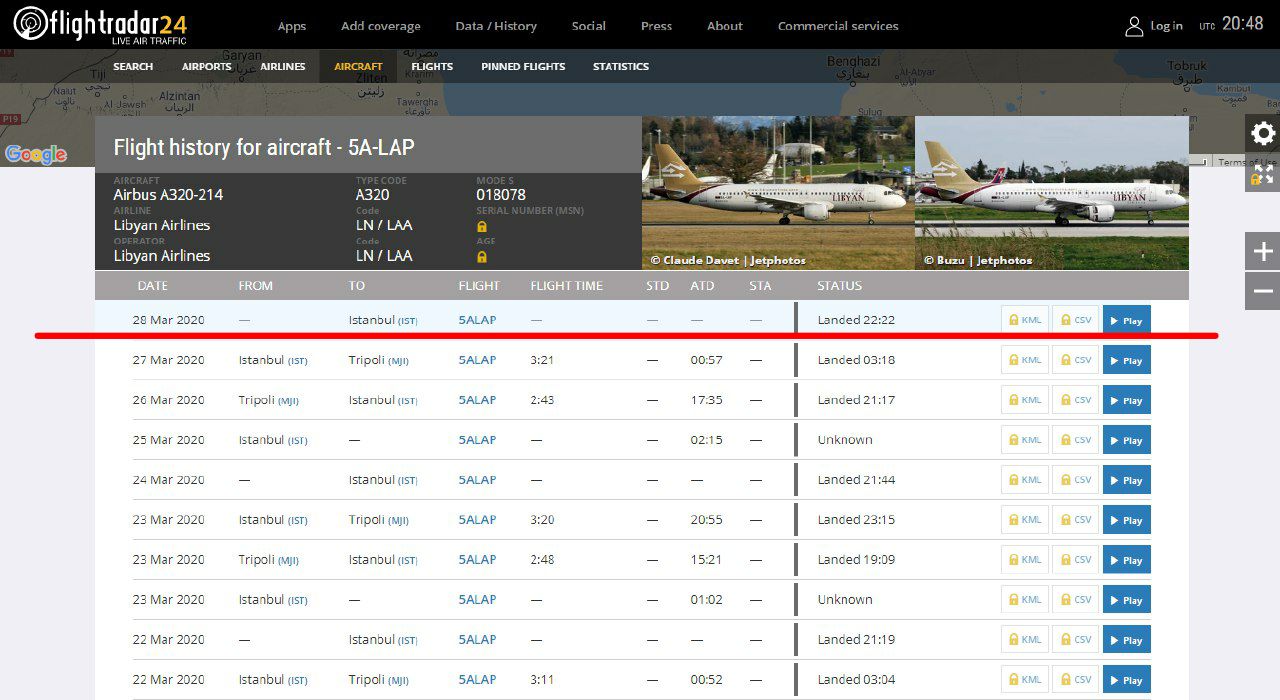Open the map settings gear
The image size is (1280, 700).
[1263, 133]
